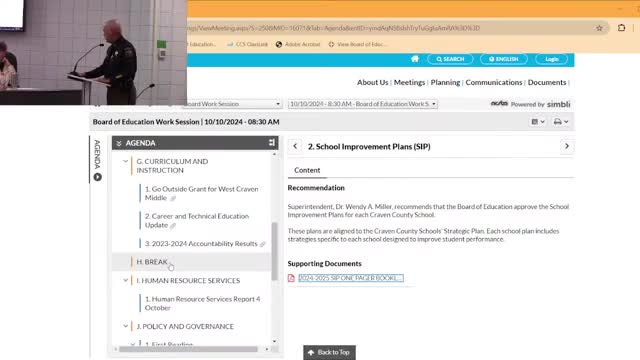The width and height of the screenshot is (640, 360).
Task: Click the agenda scroll up arrow
Action: coord(274,154)
